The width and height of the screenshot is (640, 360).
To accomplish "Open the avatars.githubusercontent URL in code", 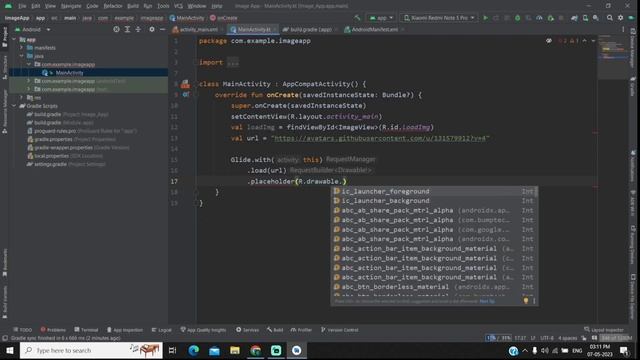I will click(x=380, y=138).
